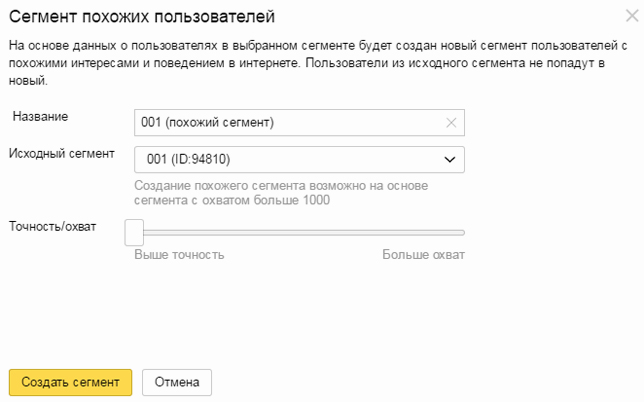Click the slider track end near Больше охват
The image size is (644, 402).
[461, 233]
